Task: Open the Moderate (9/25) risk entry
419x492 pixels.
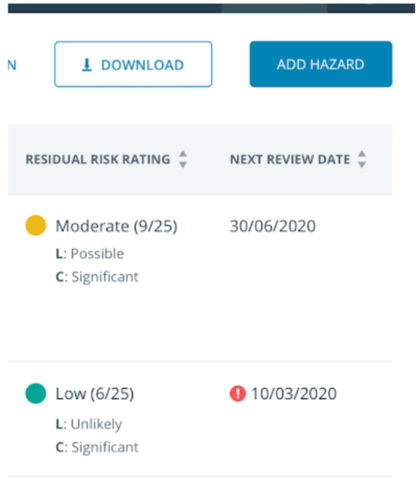Action: (x=116, y=226)
